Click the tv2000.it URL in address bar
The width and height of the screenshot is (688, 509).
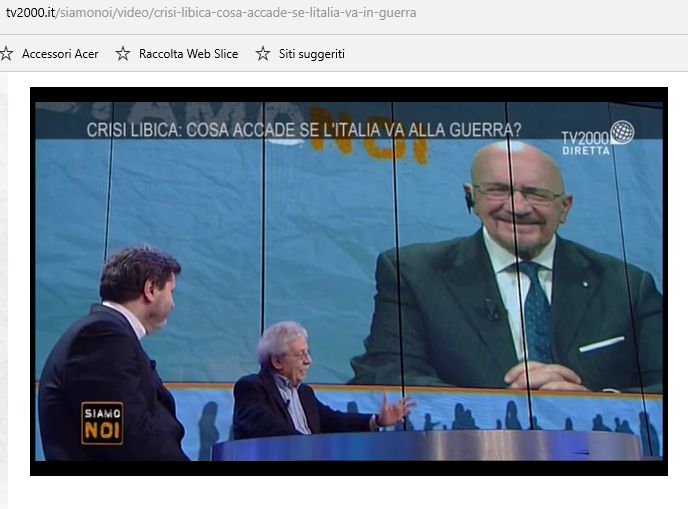coord(211,13)
